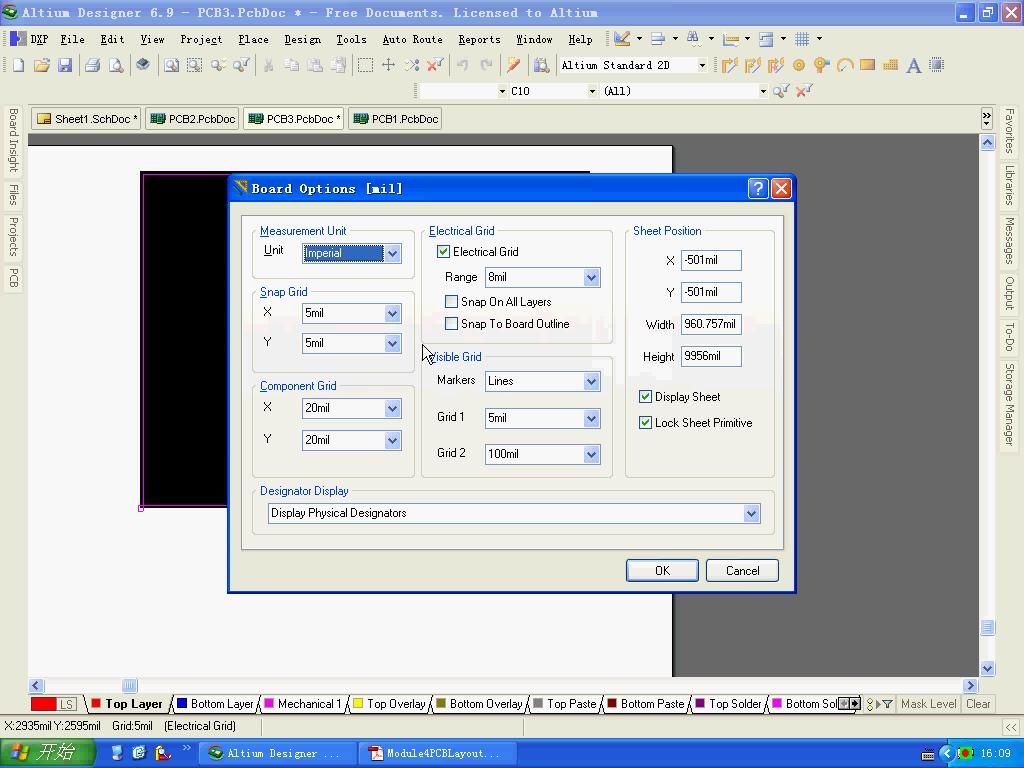Click the Save icon in toolbar

click(x=65, y=65)
